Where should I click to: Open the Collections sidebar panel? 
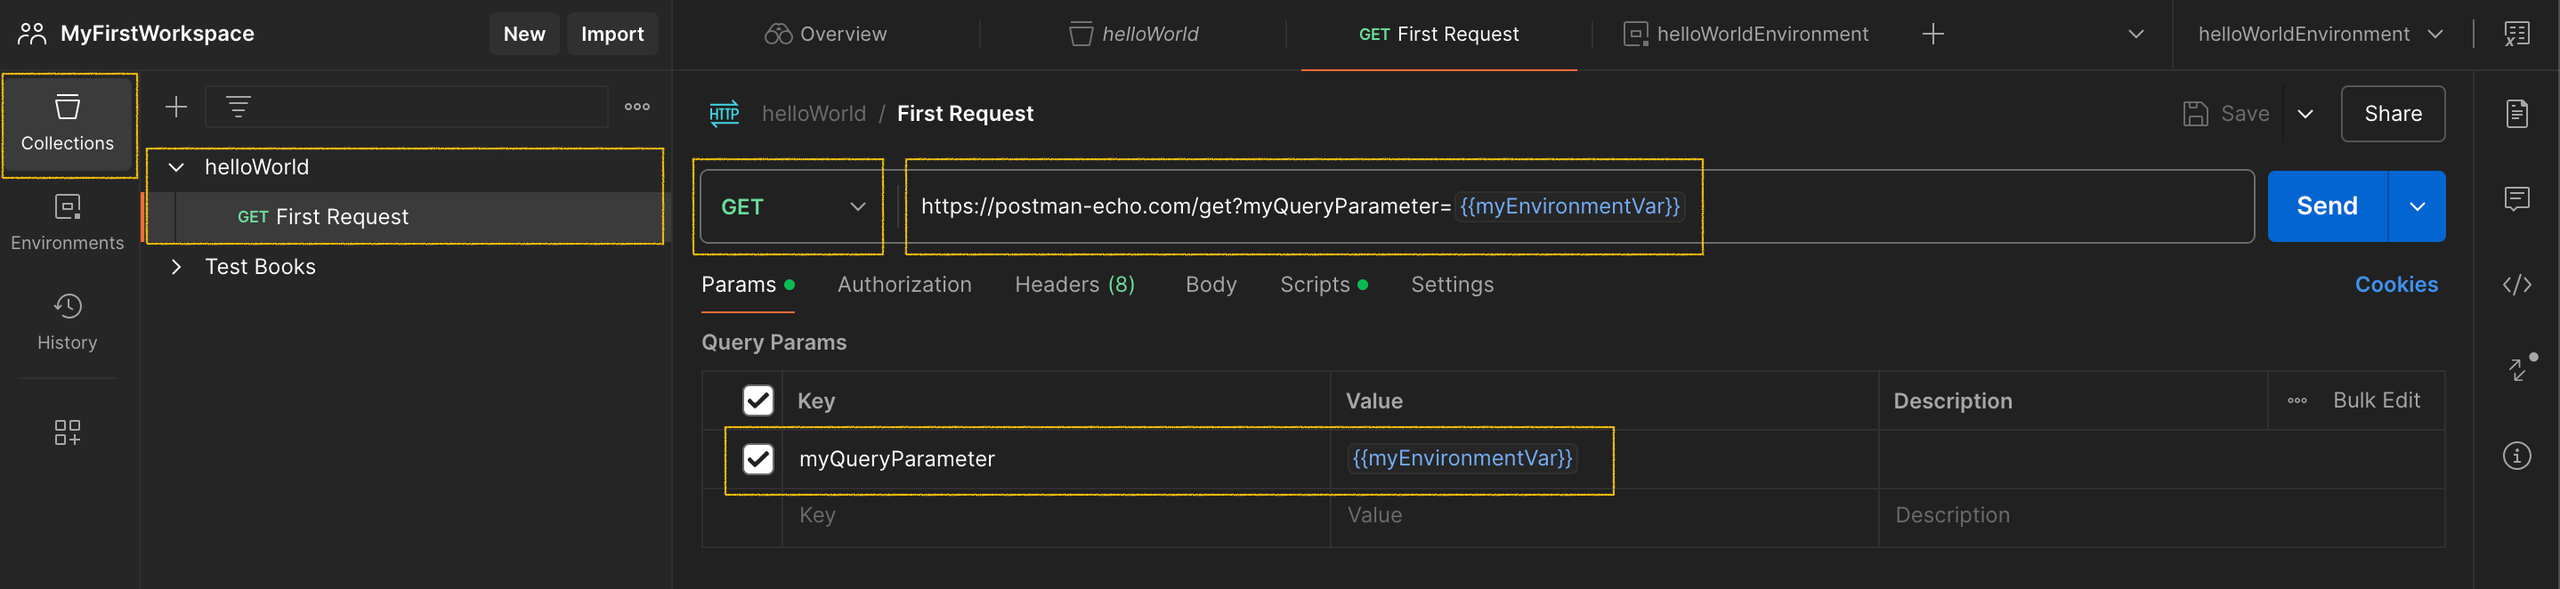pyautogui.click(x=67, y=124)
